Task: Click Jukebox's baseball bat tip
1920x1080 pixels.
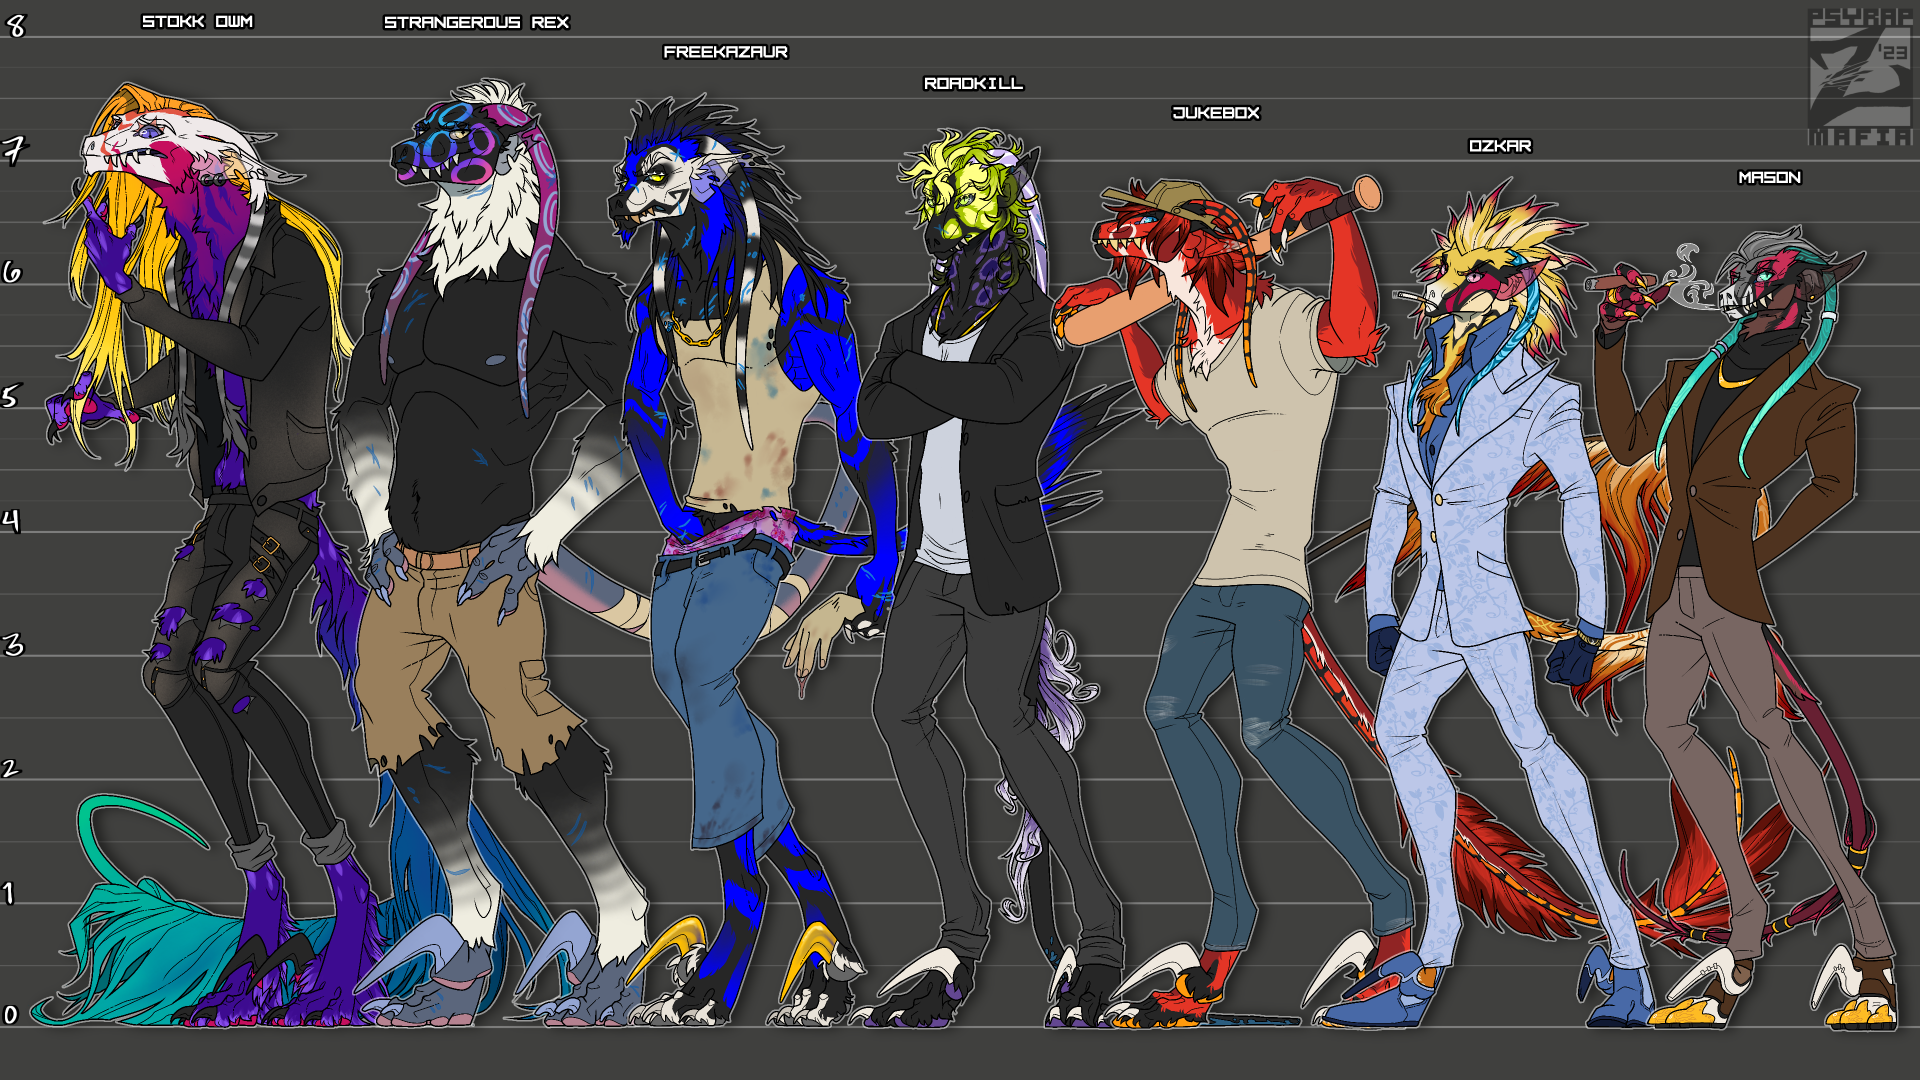Action: (1366, 191)
